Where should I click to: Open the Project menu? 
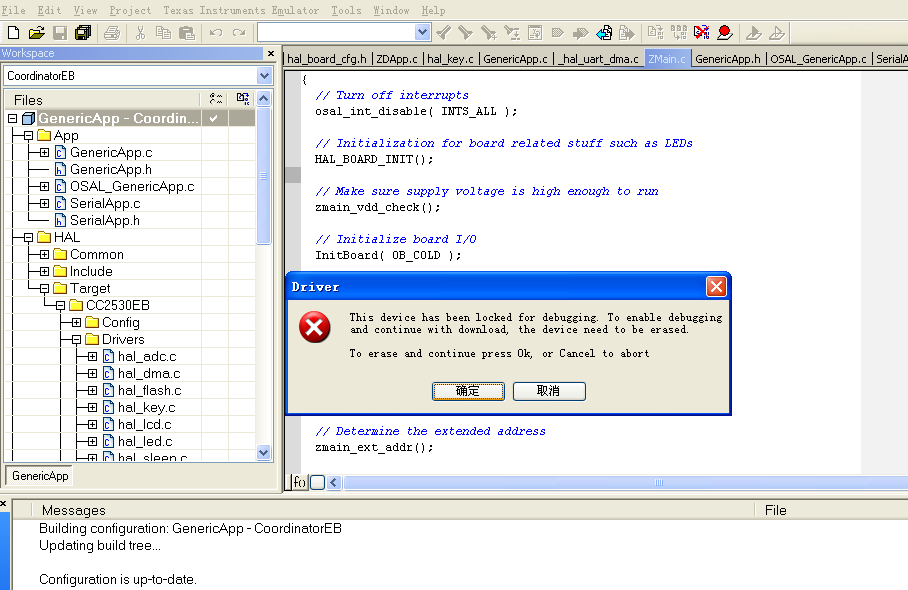[130, 10]
